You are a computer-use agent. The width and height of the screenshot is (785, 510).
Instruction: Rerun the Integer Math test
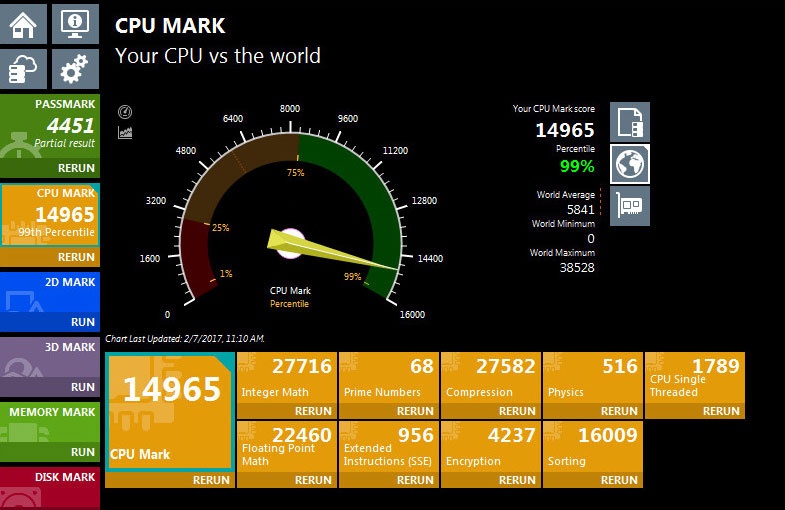pyautogui.click(x=313, y=411)
